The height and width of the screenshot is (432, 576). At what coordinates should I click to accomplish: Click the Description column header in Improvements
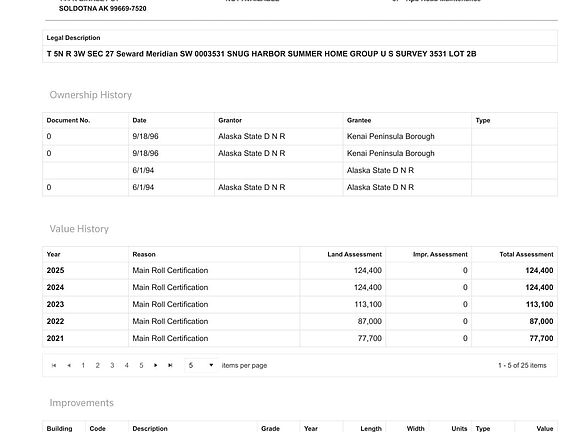(150, 429)
